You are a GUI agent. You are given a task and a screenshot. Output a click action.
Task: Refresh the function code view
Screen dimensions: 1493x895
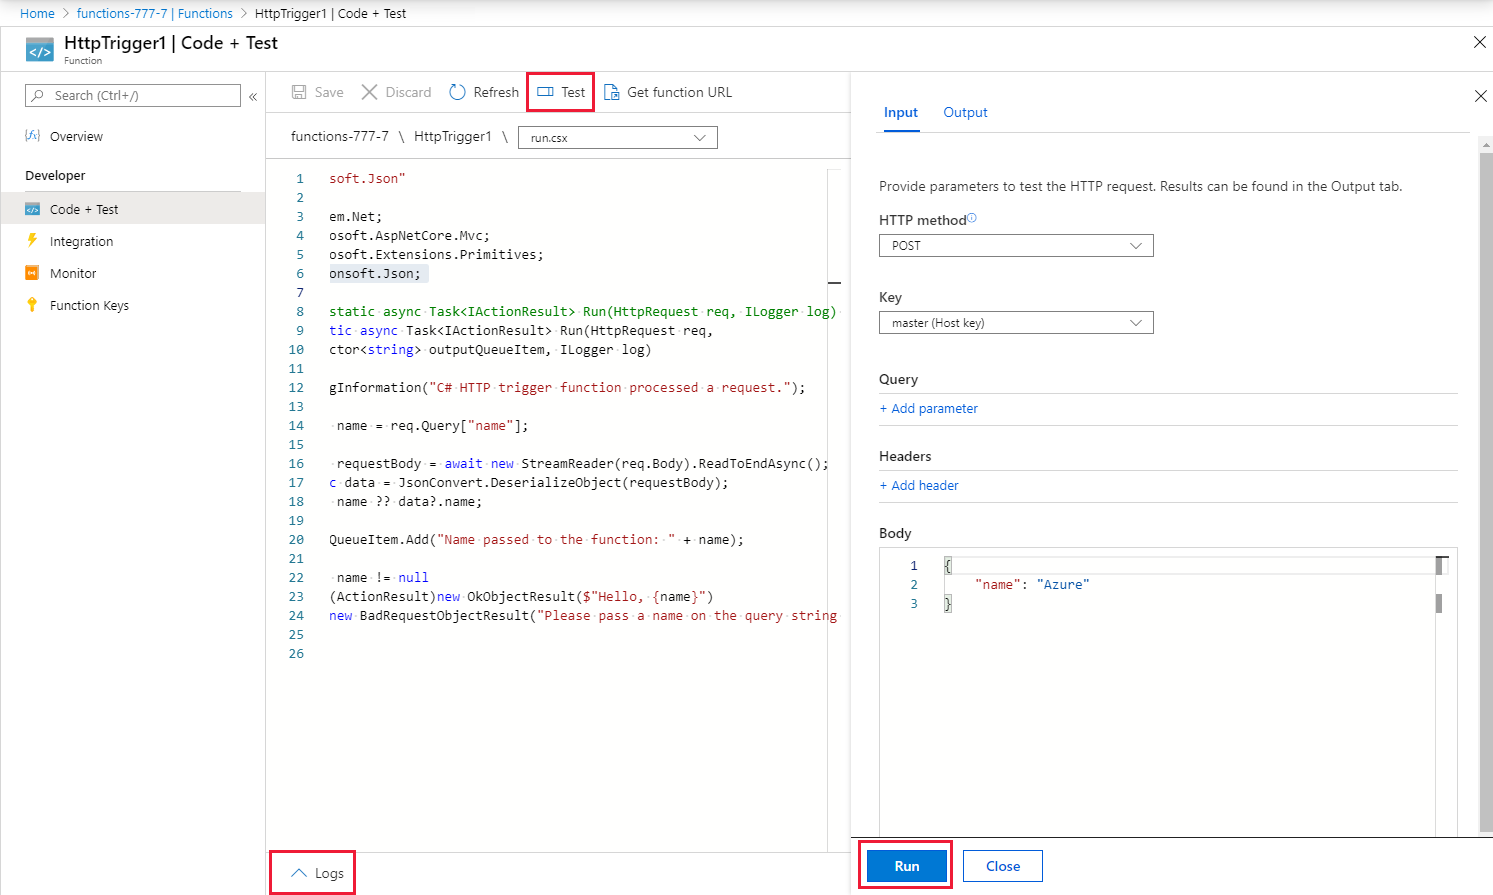483,91
